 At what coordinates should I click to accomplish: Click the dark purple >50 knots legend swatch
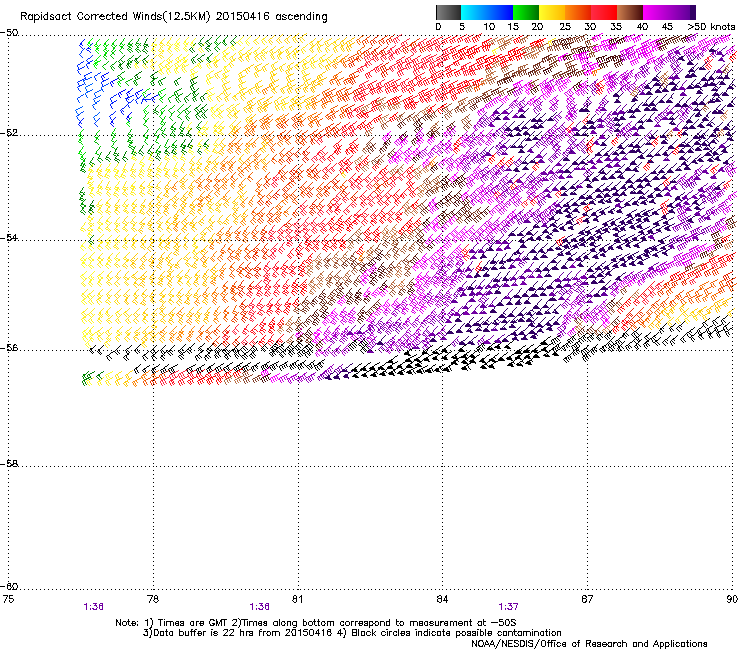tap(693, 12)
